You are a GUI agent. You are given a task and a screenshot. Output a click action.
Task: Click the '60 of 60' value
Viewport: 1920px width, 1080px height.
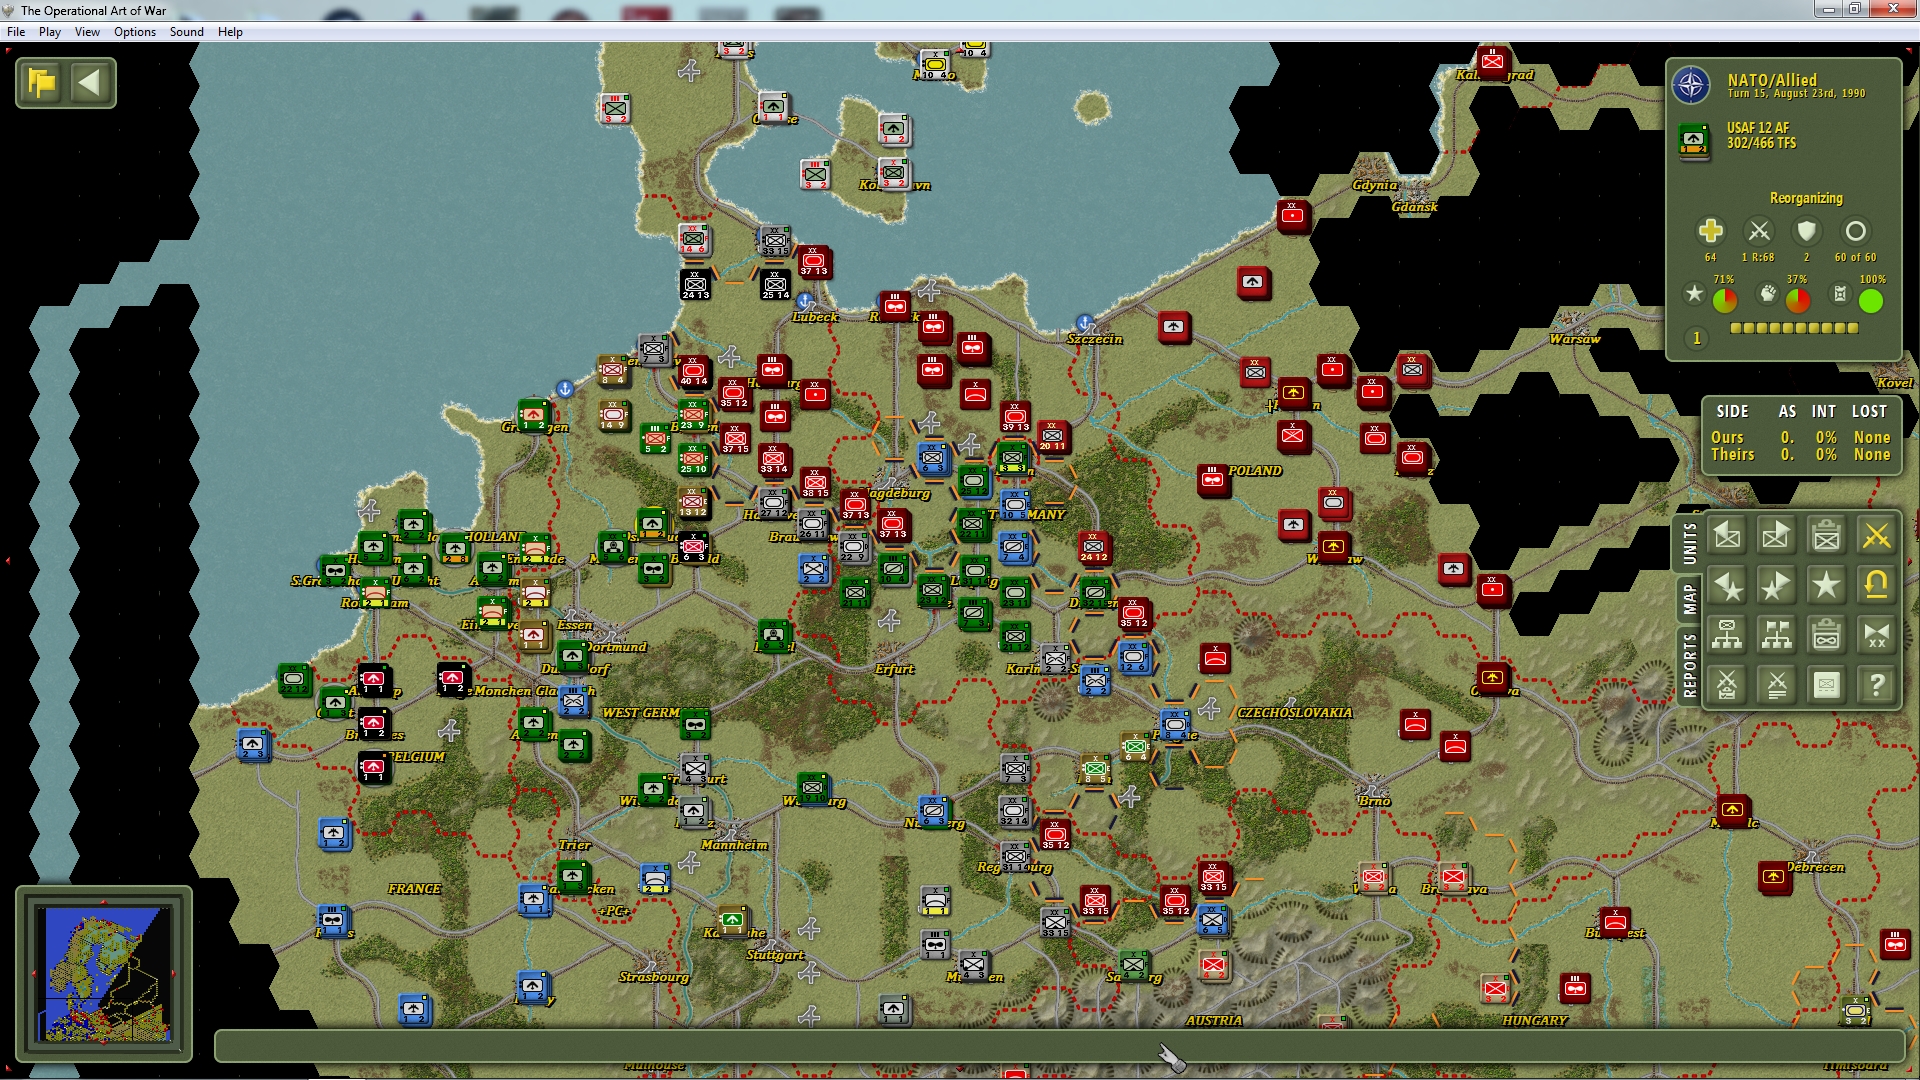[x=1855, y=257]
